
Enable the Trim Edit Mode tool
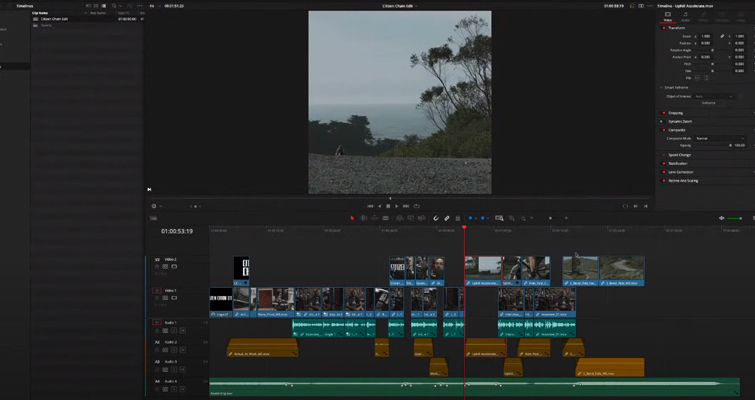[364, 219]
